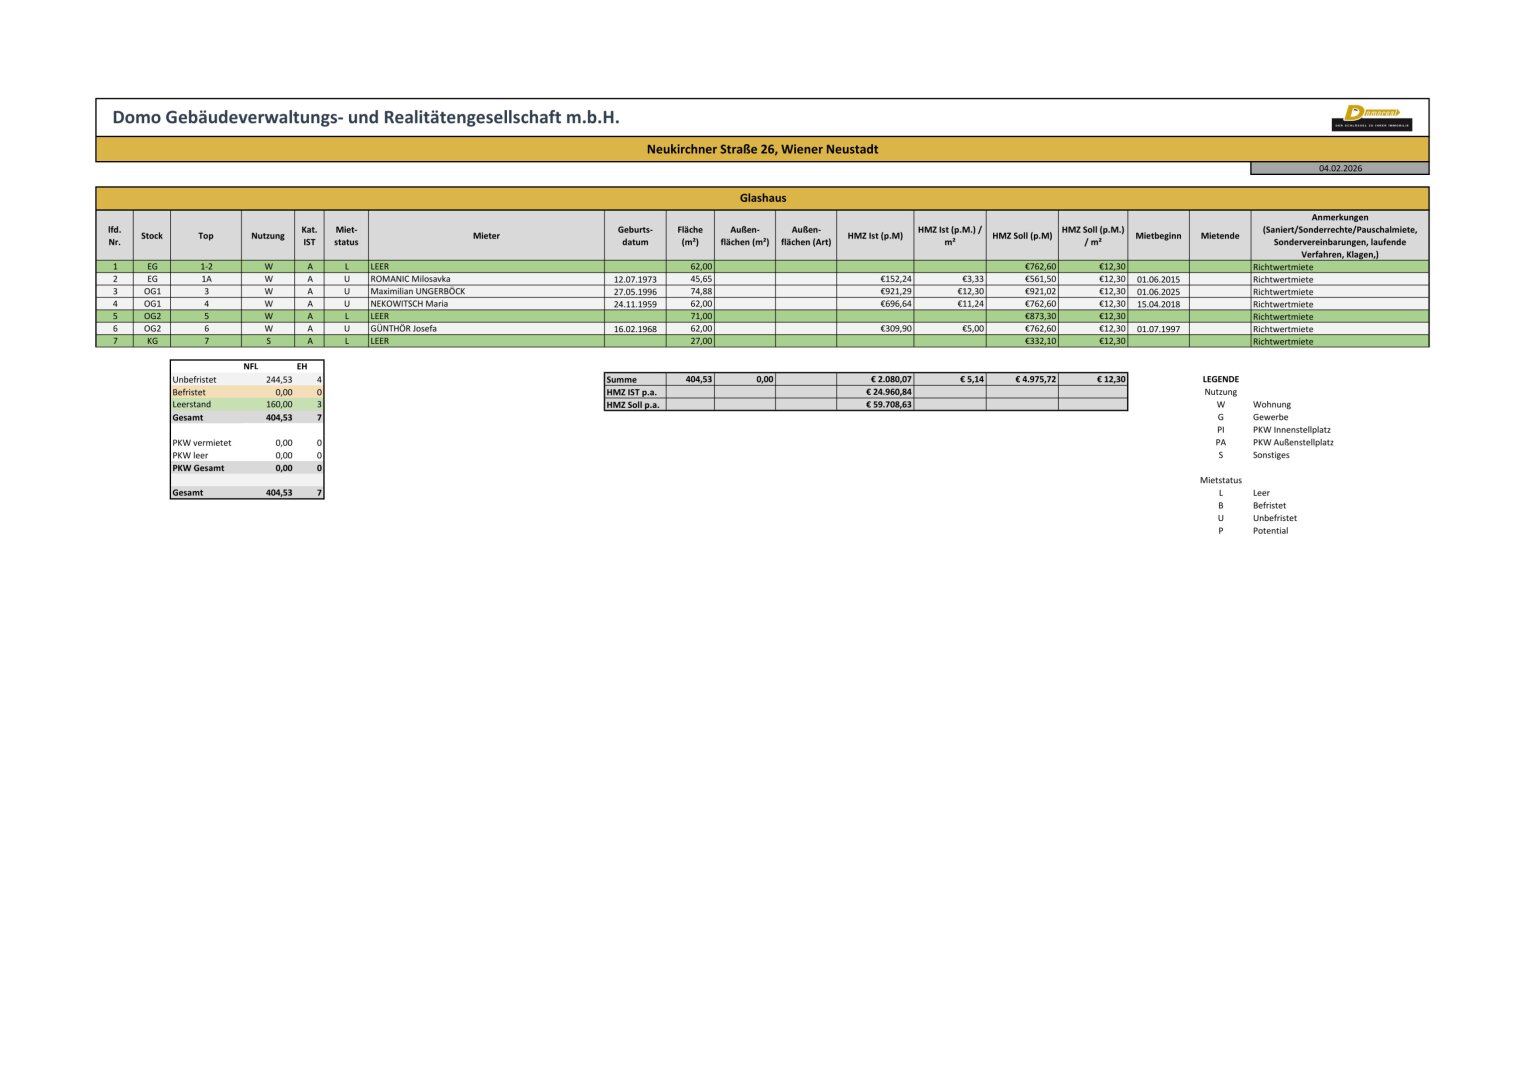Select the orange Befristet summary row
Image resolution: width=1527 pixels, height=1080 pixels.
pos(246,392)
